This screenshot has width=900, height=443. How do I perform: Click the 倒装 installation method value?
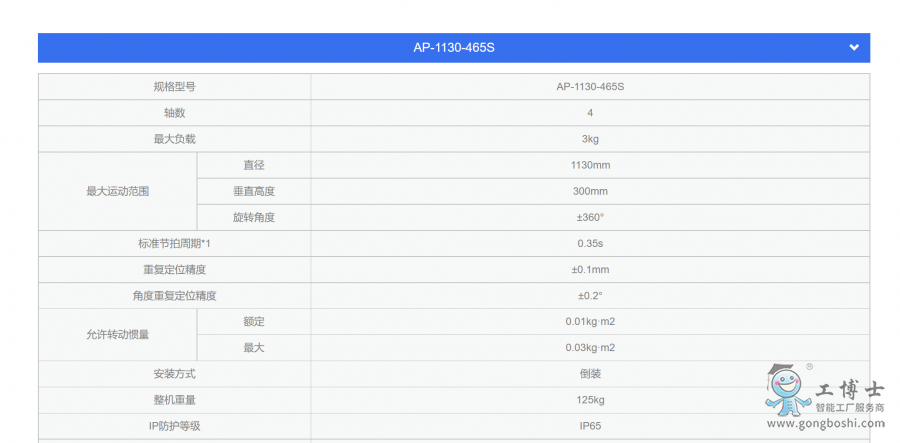click(590, 373)
